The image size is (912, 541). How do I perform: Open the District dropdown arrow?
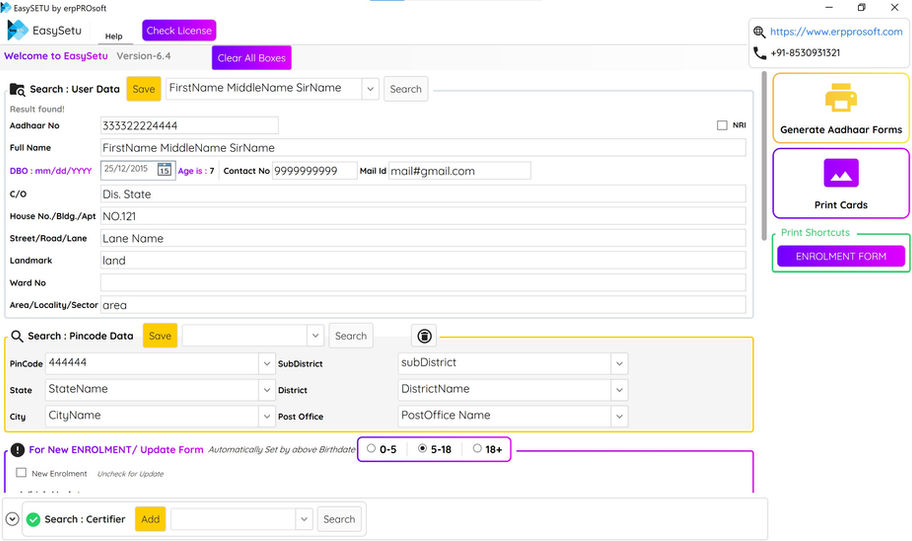[x=619, y=390]
